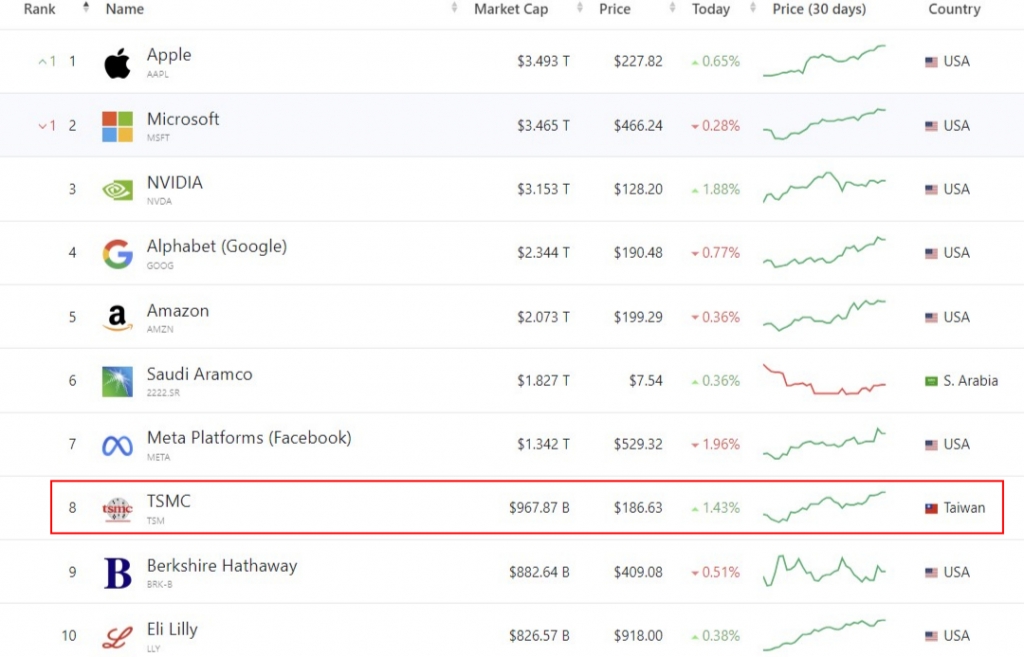
Task: Open the Berkshire Hathaway company name link
Action: 221,566
